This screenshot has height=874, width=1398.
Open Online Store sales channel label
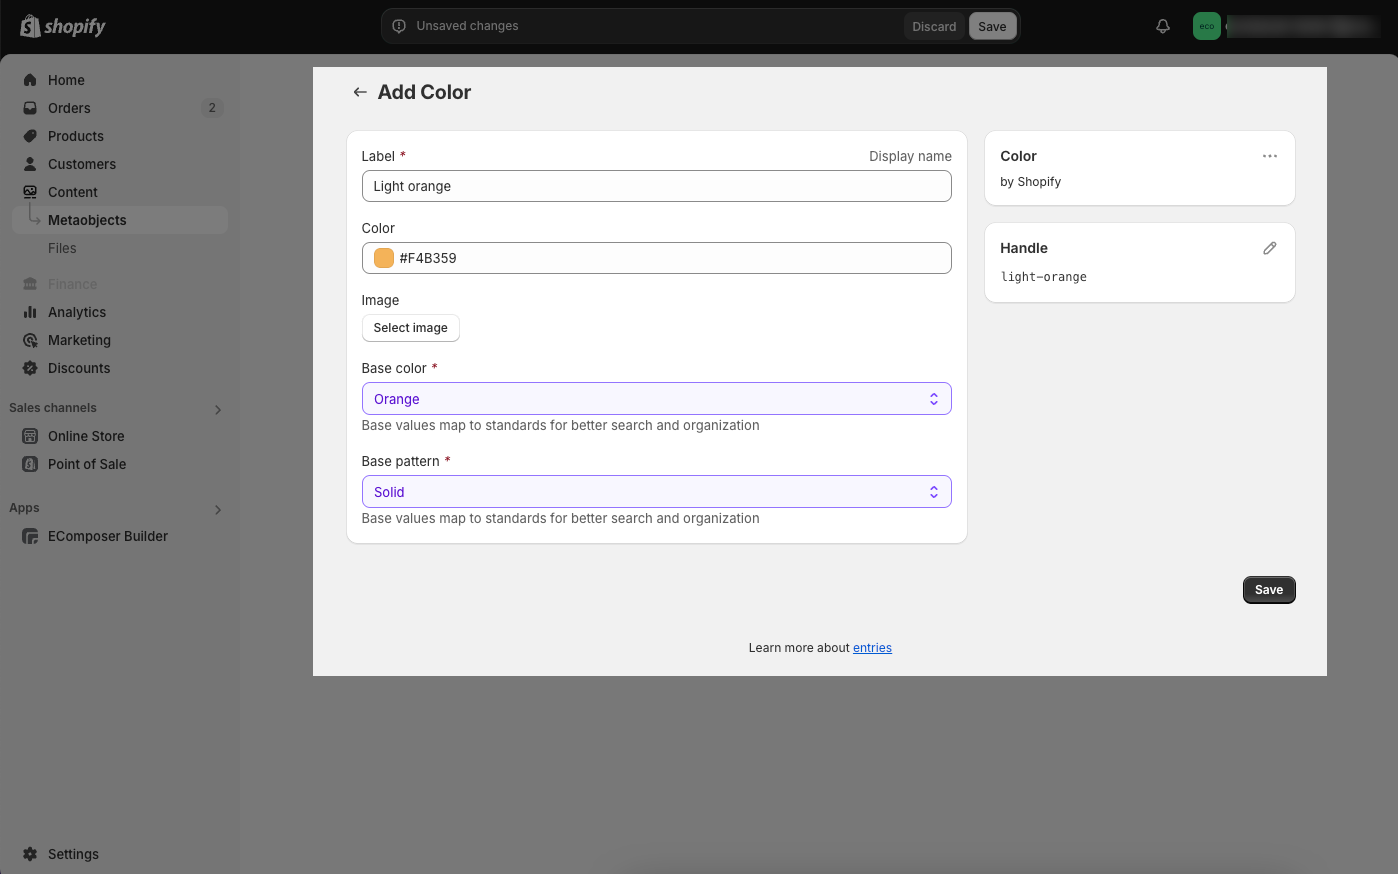pos(86,436)
